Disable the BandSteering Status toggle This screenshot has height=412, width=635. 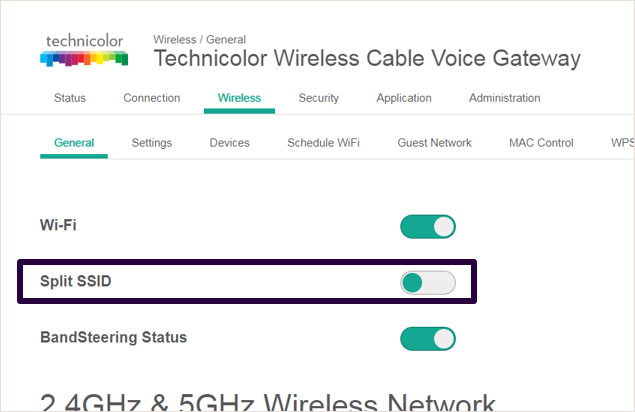click(428, 339)
